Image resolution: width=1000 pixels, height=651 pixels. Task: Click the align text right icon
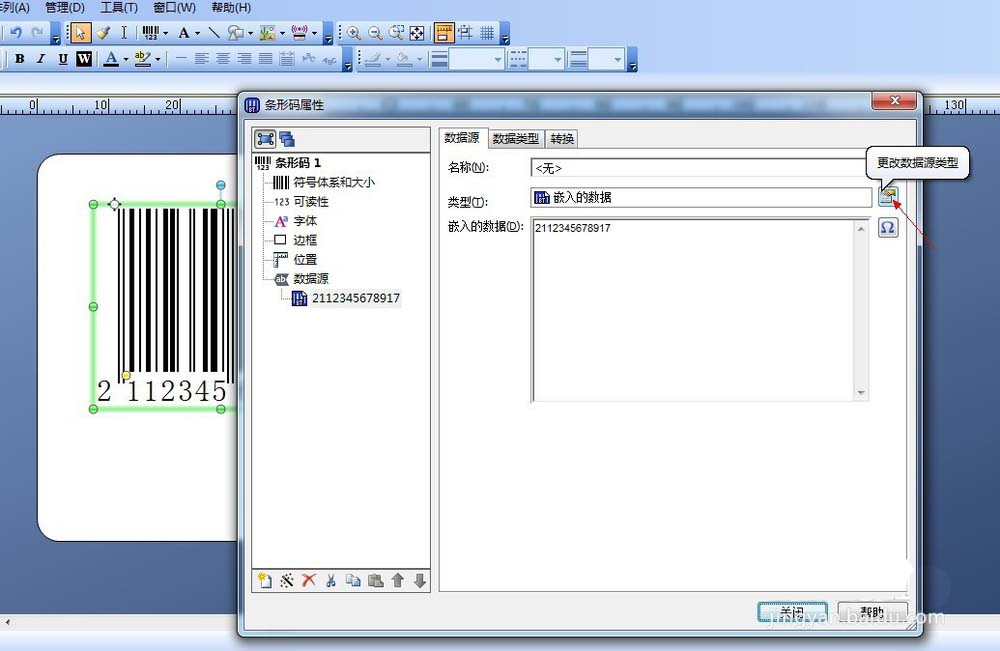pyautogui.click(x=244, y=59)
